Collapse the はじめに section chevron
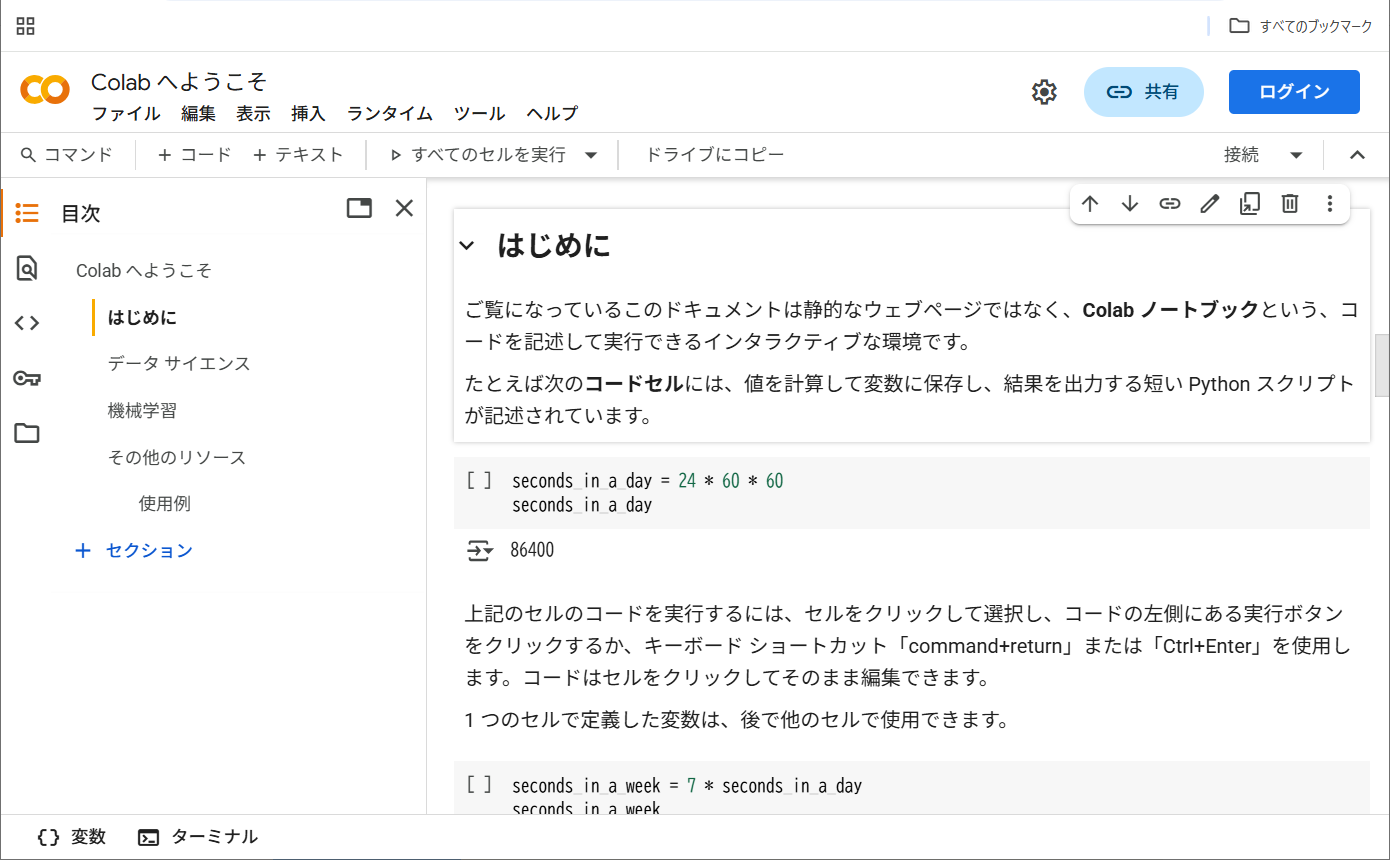The image size is (1390, 860). (x=467, y=246)
